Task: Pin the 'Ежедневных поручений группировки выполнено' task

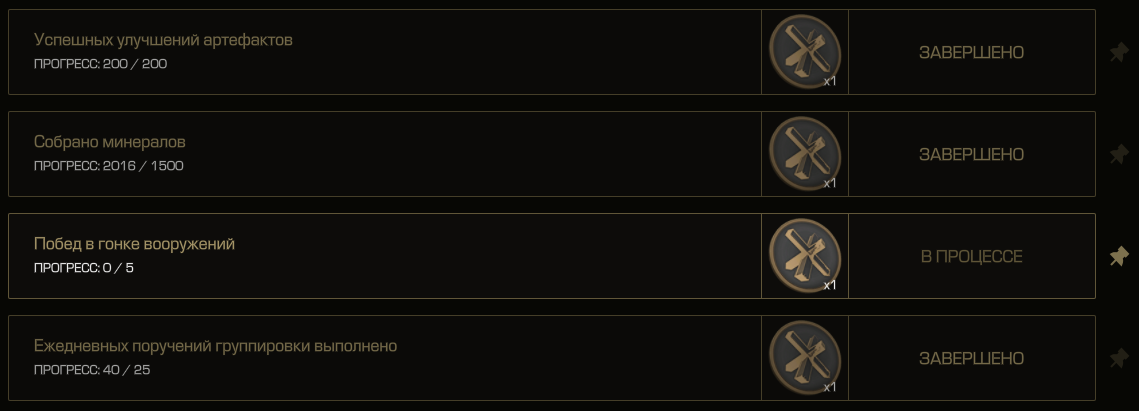Action: 1119,358
